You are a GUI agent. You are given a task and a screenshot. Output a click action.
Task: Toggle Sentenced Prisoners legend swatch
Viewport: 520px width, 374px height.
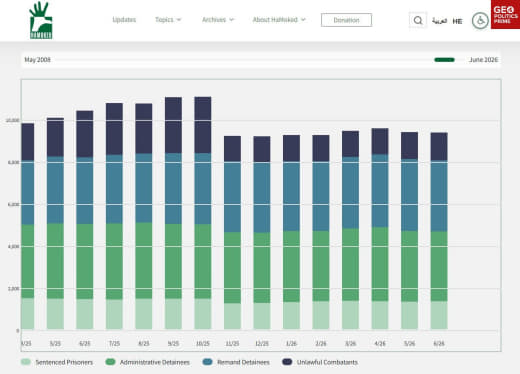pyautogui.click(x=26, y=362)
